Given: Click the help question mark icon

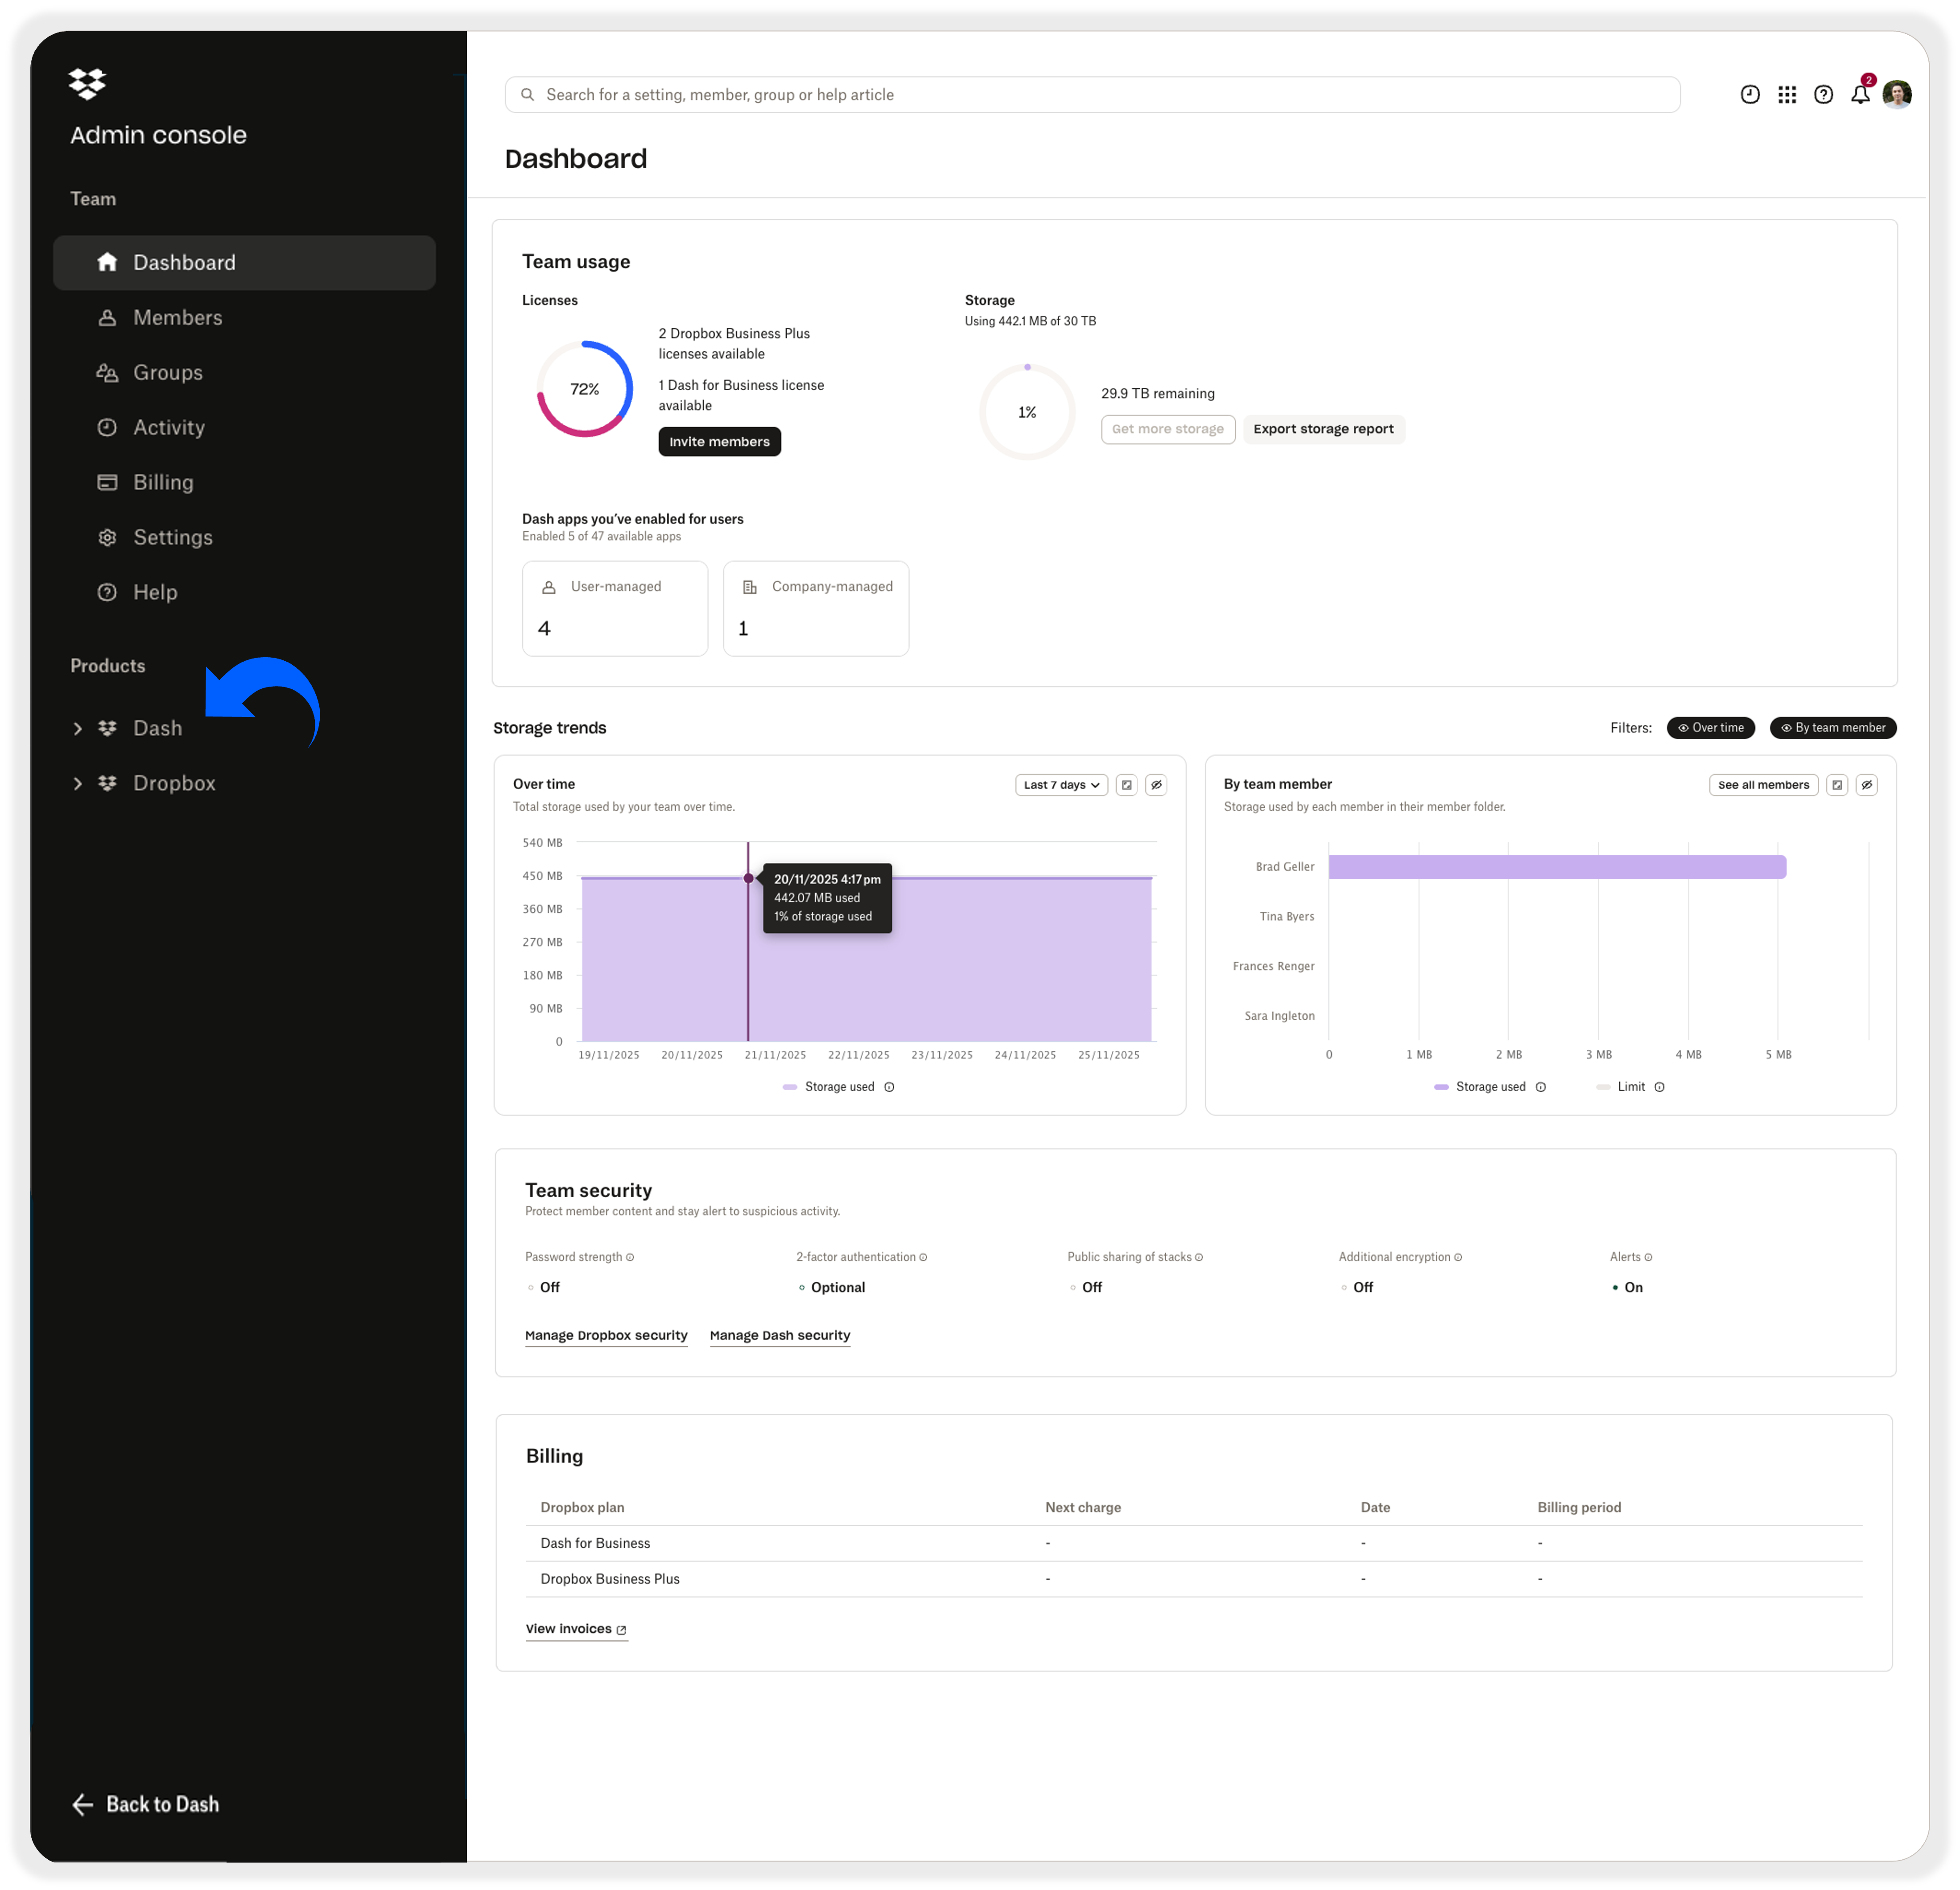Looking at the screenshot, I should [1824, 94].
